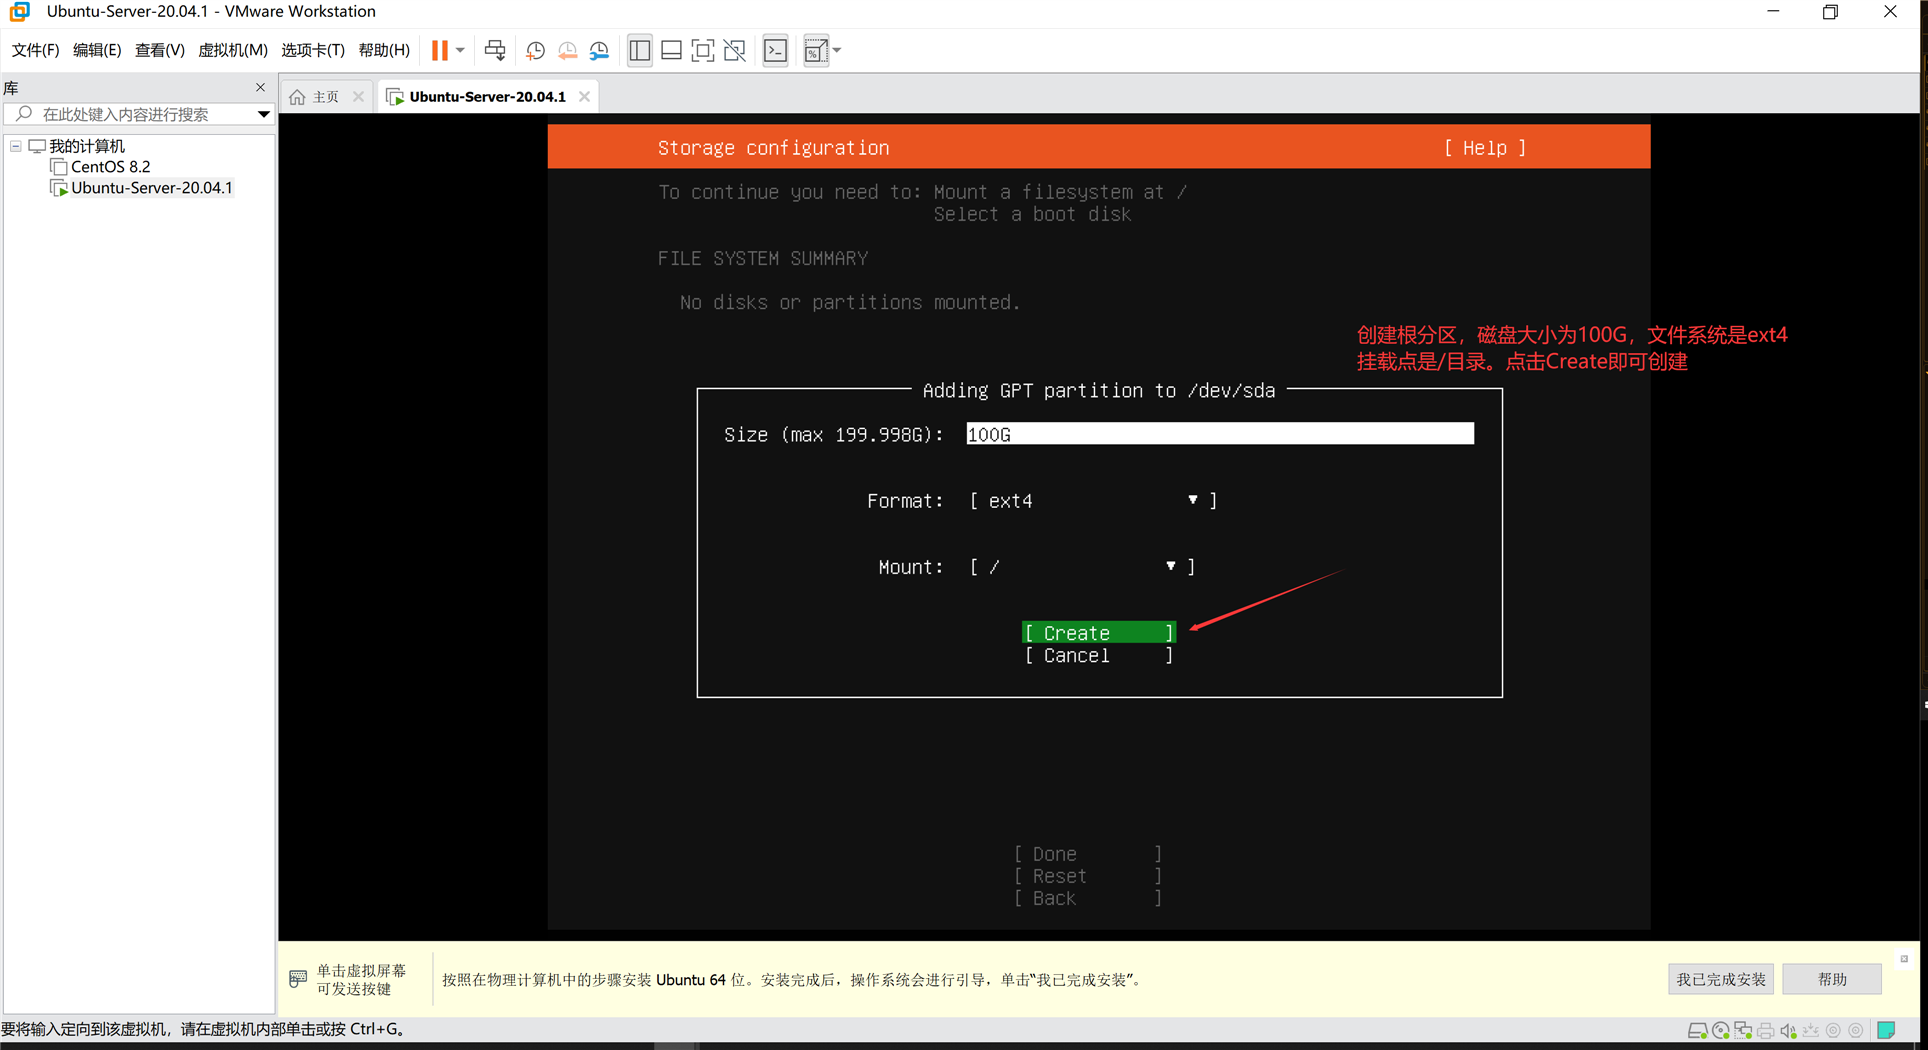This screenshot has width=1928, height=1050.
Task: Open the snapshot manager with the wrench-clock icon
Action: click(599, 50)
